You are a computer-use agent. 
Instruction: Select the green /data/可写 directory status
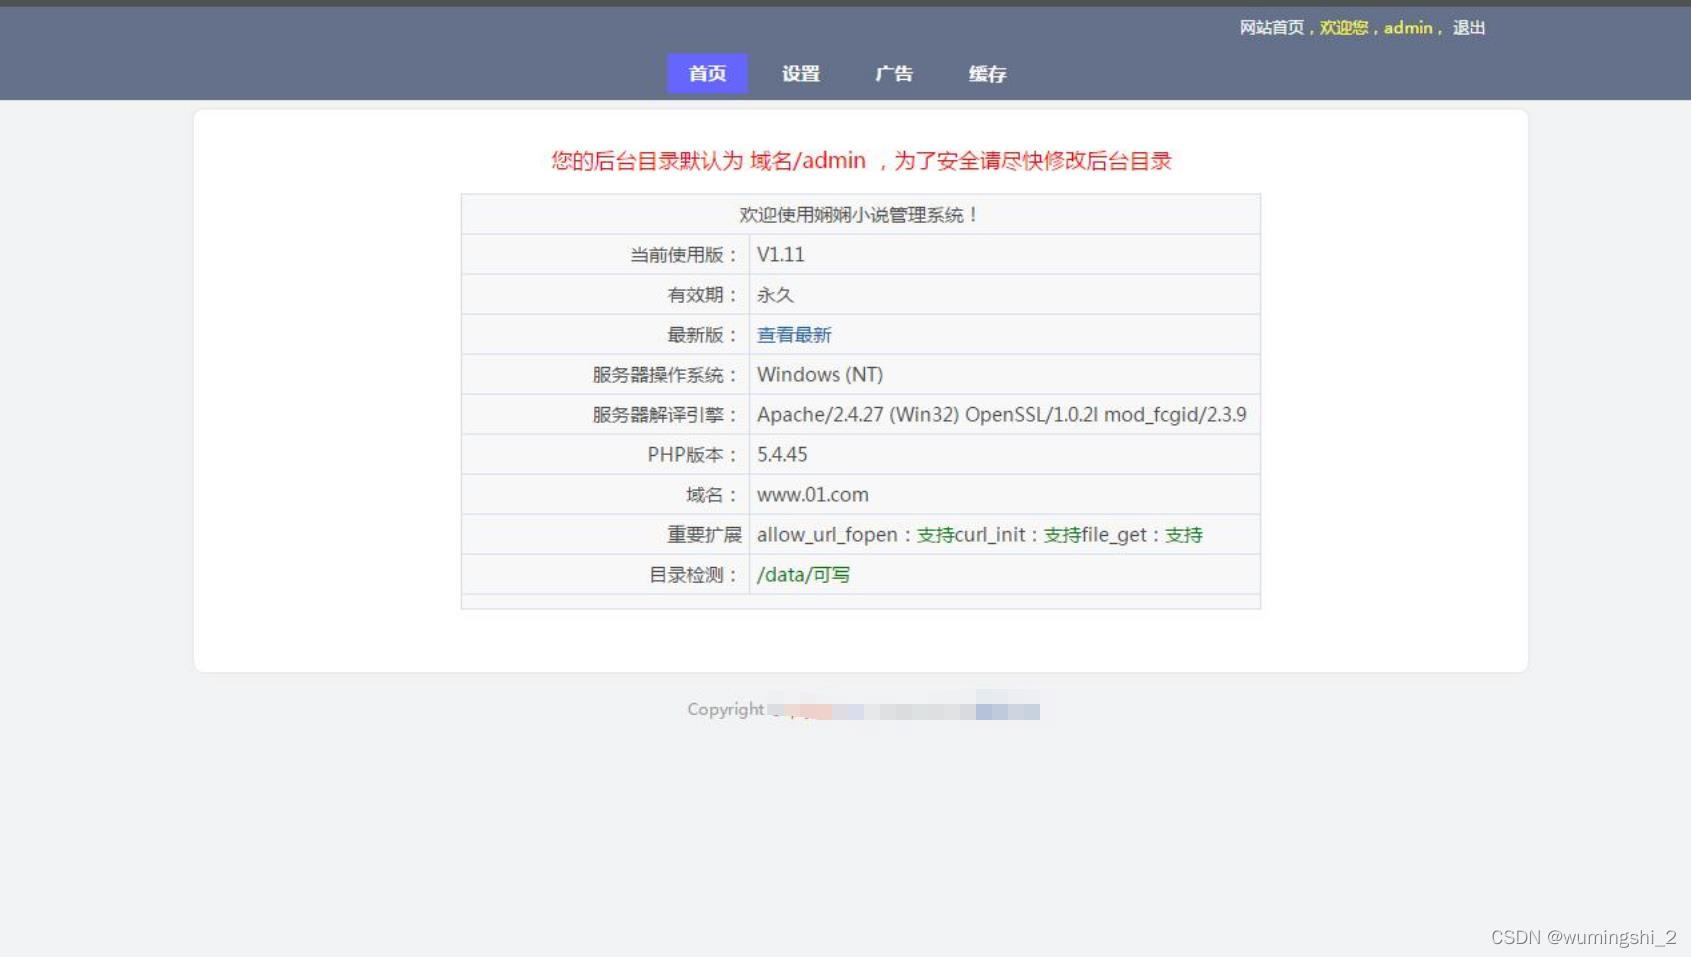click(803, 575)
